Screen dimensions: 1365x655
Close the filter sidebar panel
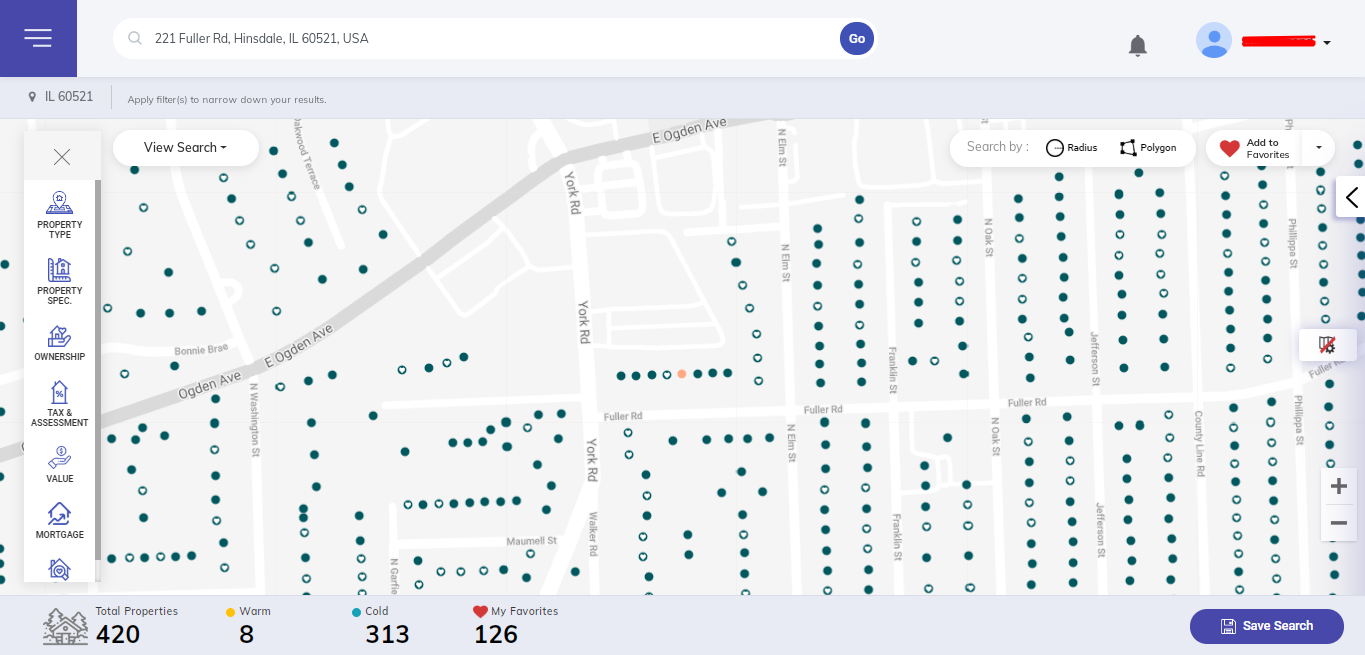click(x=62, y=157)
